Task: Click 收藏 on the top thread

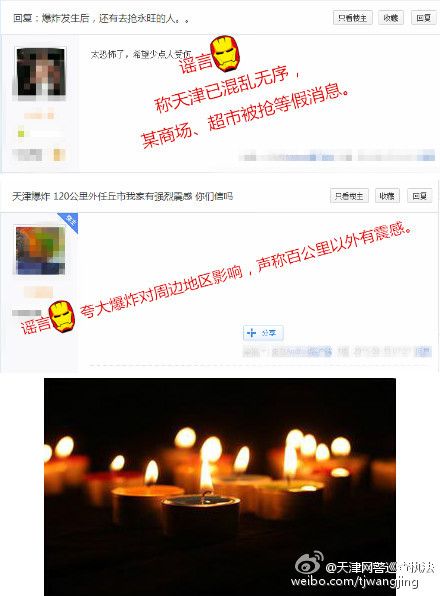Action: tap(391, 18)
